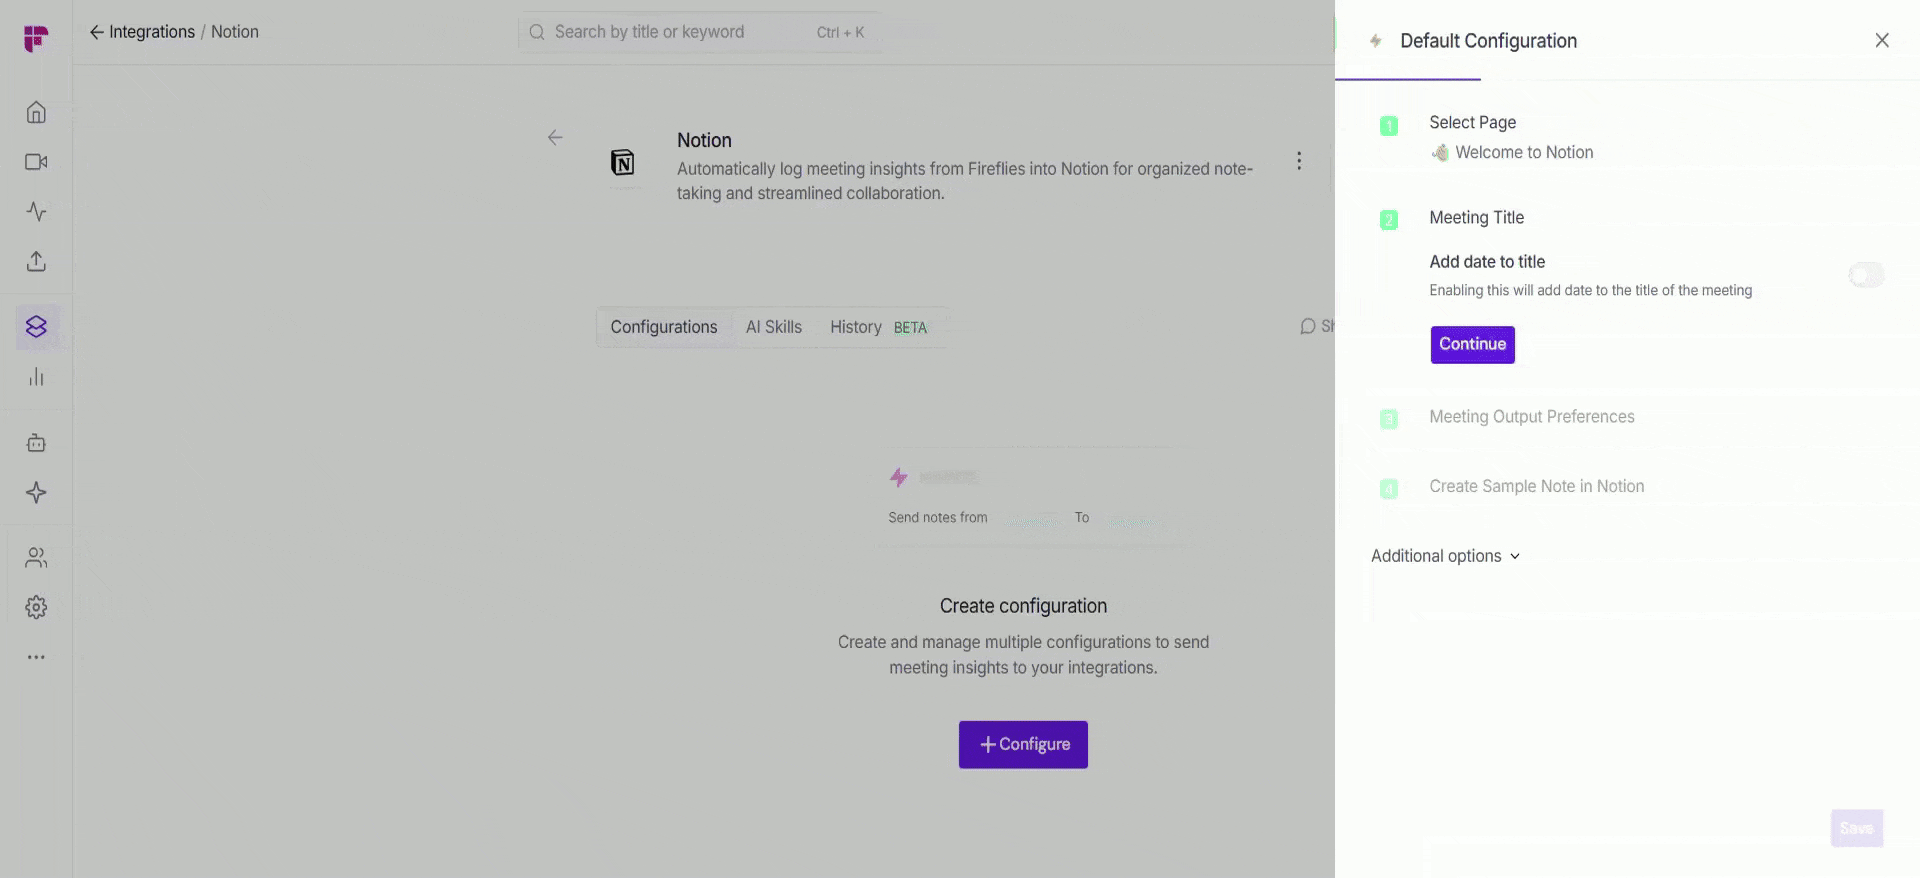Open the More three-dots sidebar icon
This screenshot has width=1920, height=878.
point(36,658)
